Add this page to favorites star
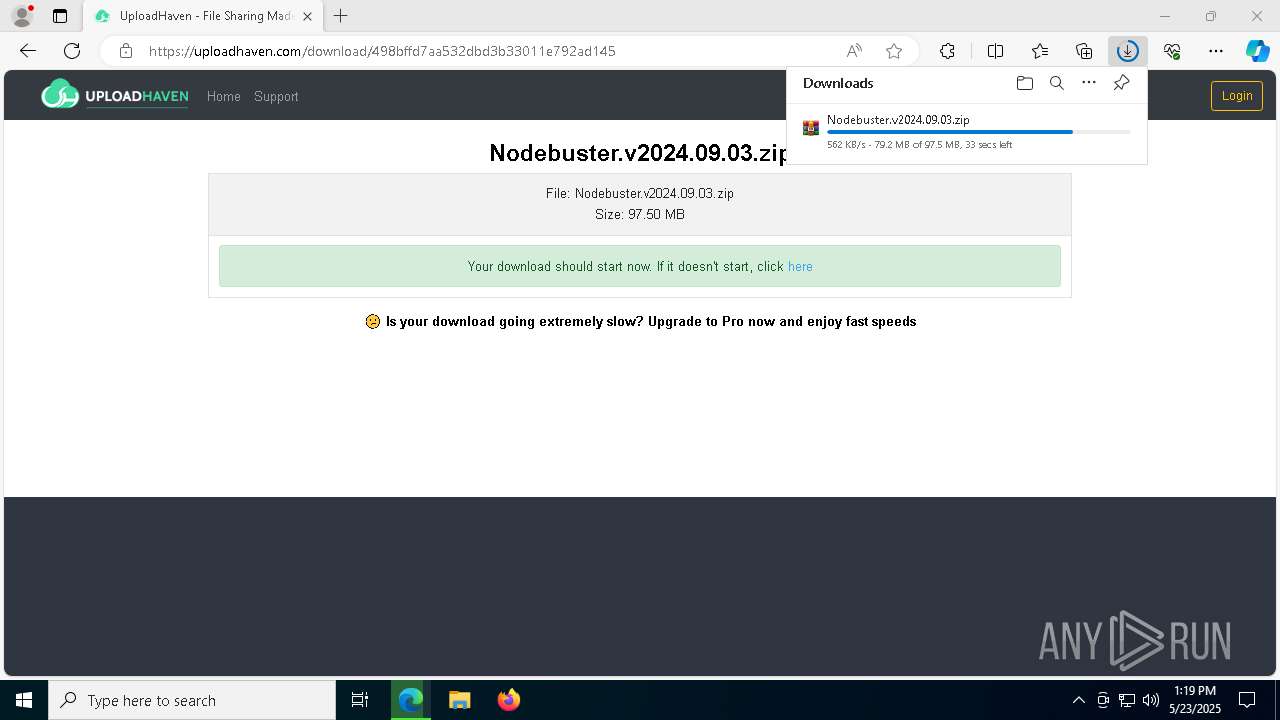The image size is (1280, 720). coord(894,51)
